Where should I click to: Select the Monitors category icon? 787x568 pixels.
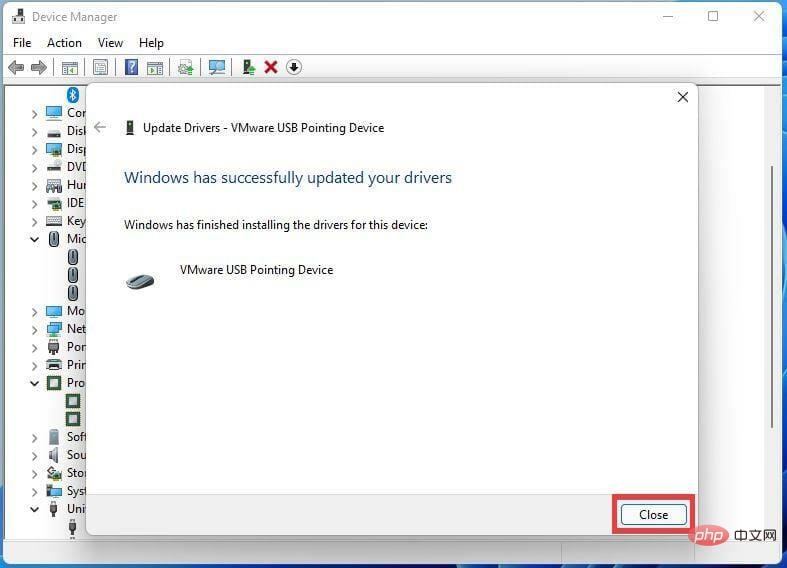(54, 311)
